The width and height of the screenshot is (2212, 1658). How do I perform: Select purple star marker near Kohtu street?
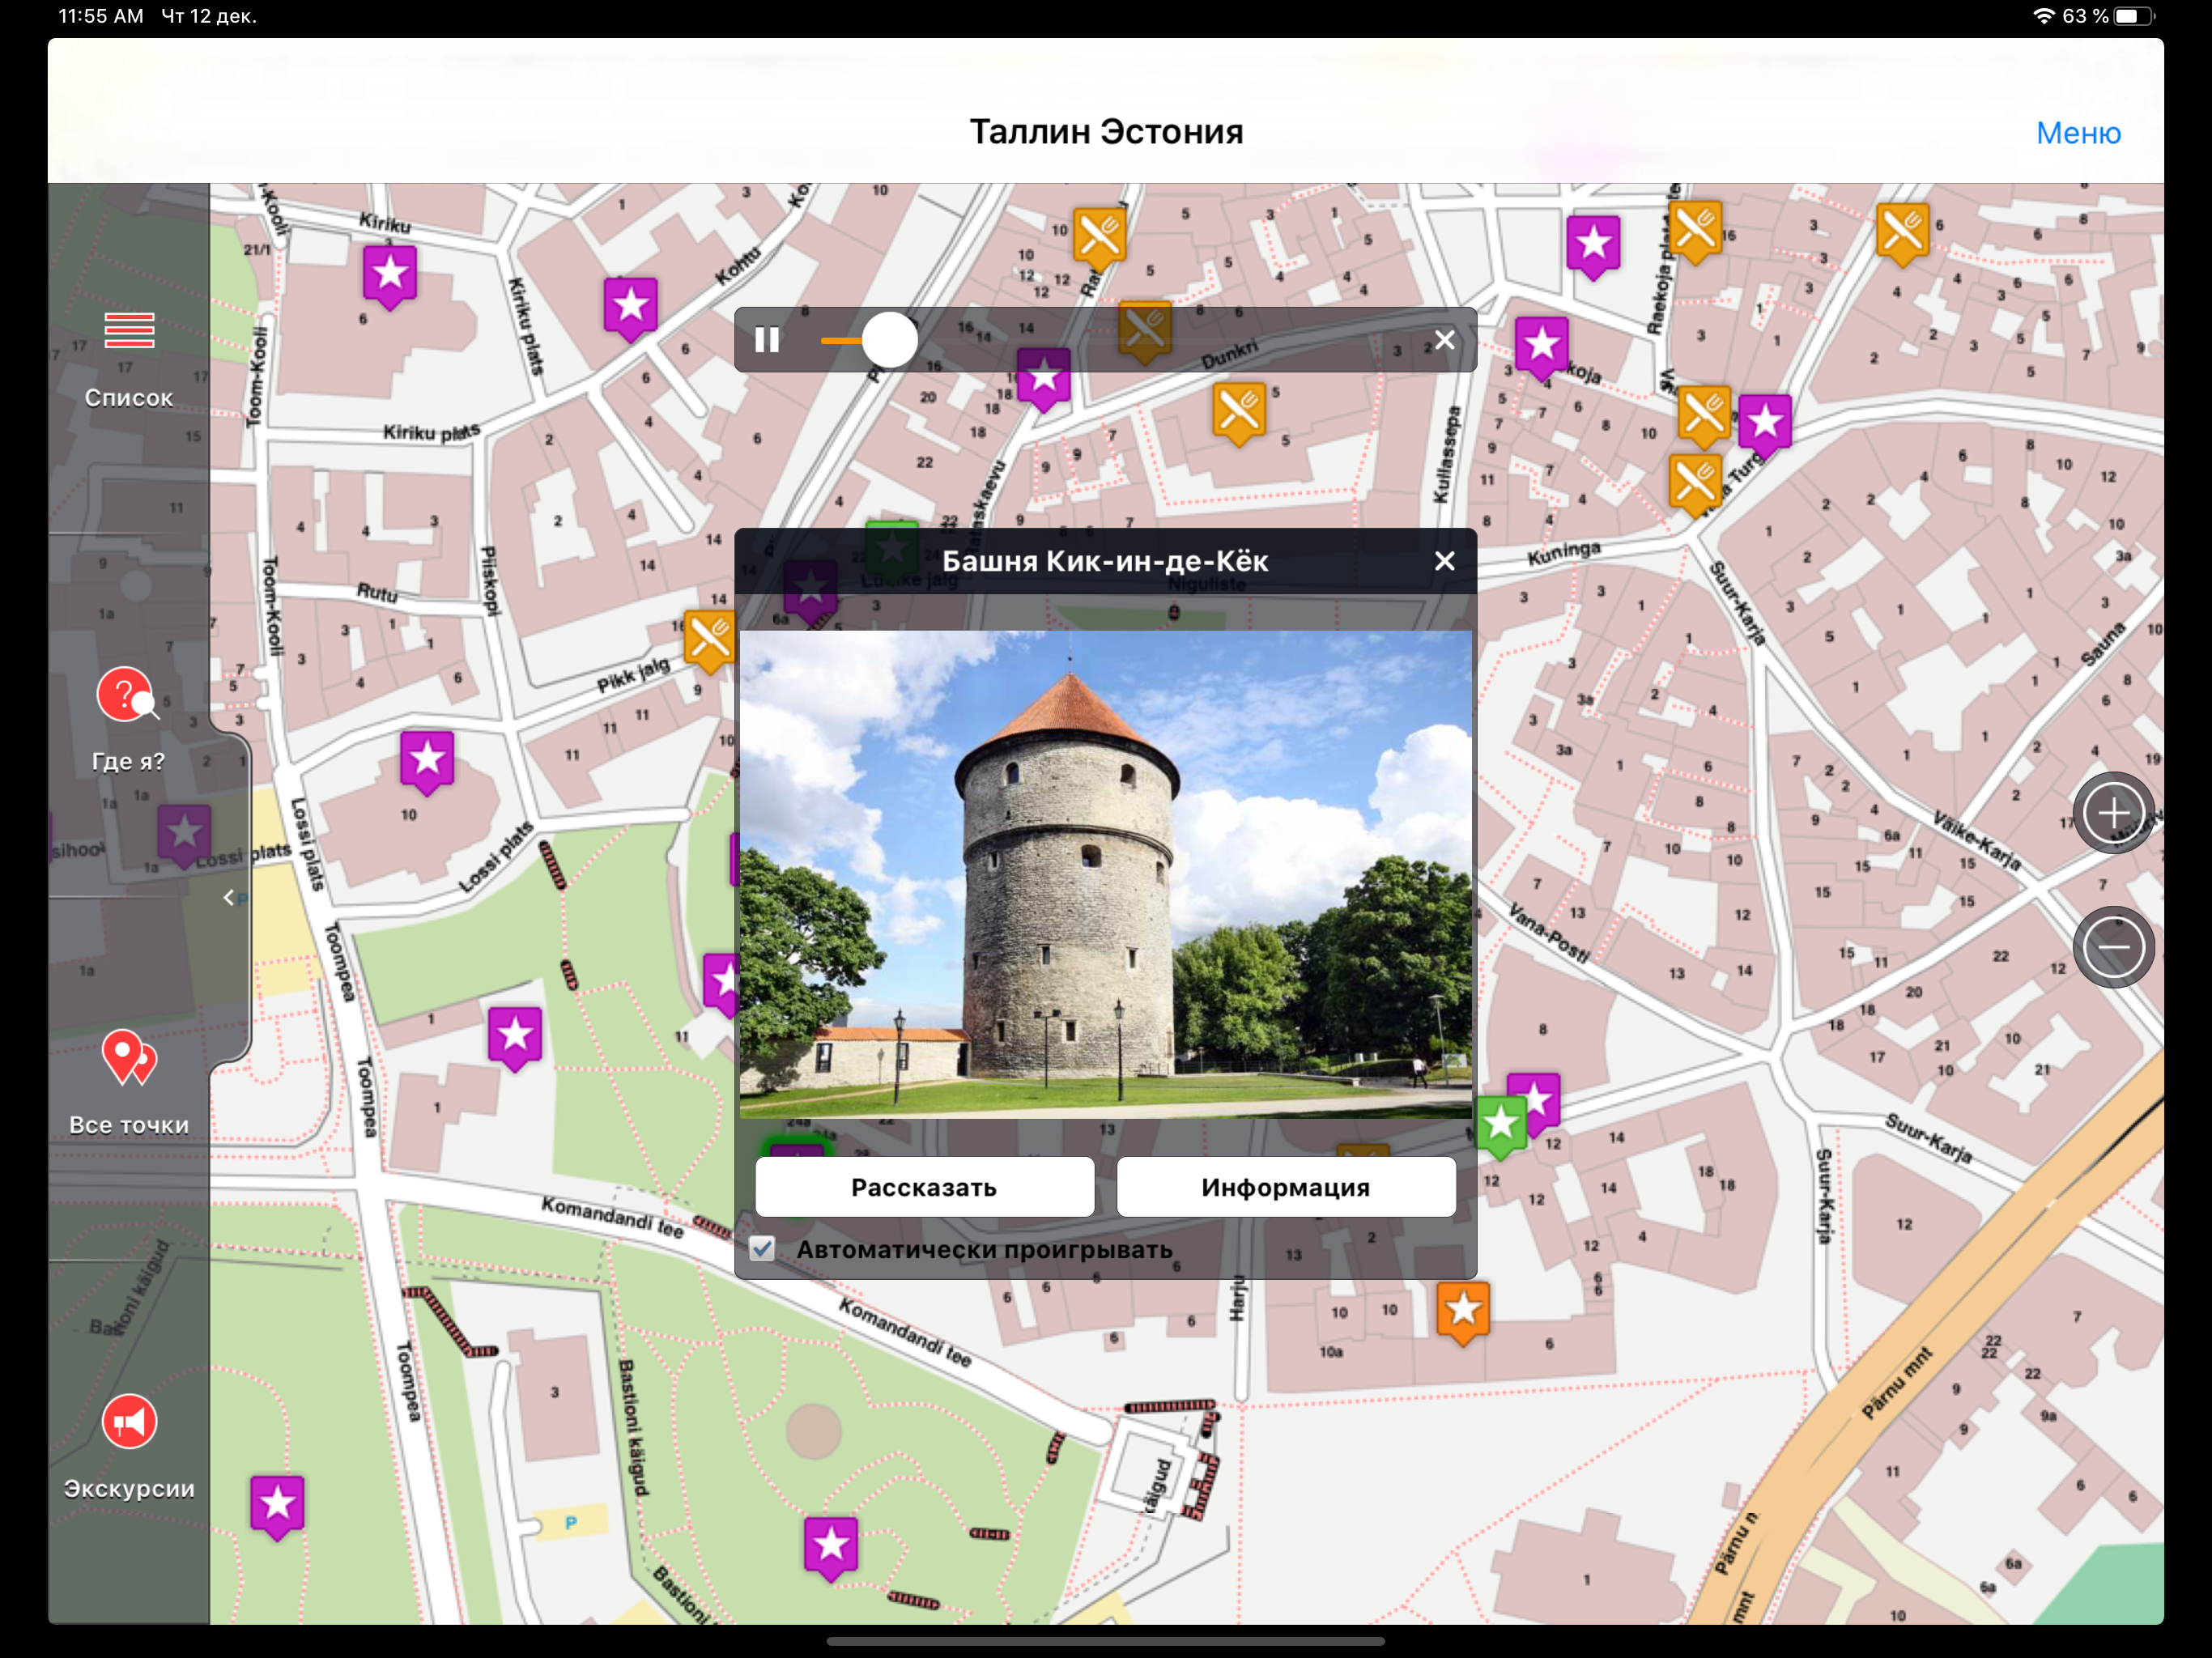point(631,308)
